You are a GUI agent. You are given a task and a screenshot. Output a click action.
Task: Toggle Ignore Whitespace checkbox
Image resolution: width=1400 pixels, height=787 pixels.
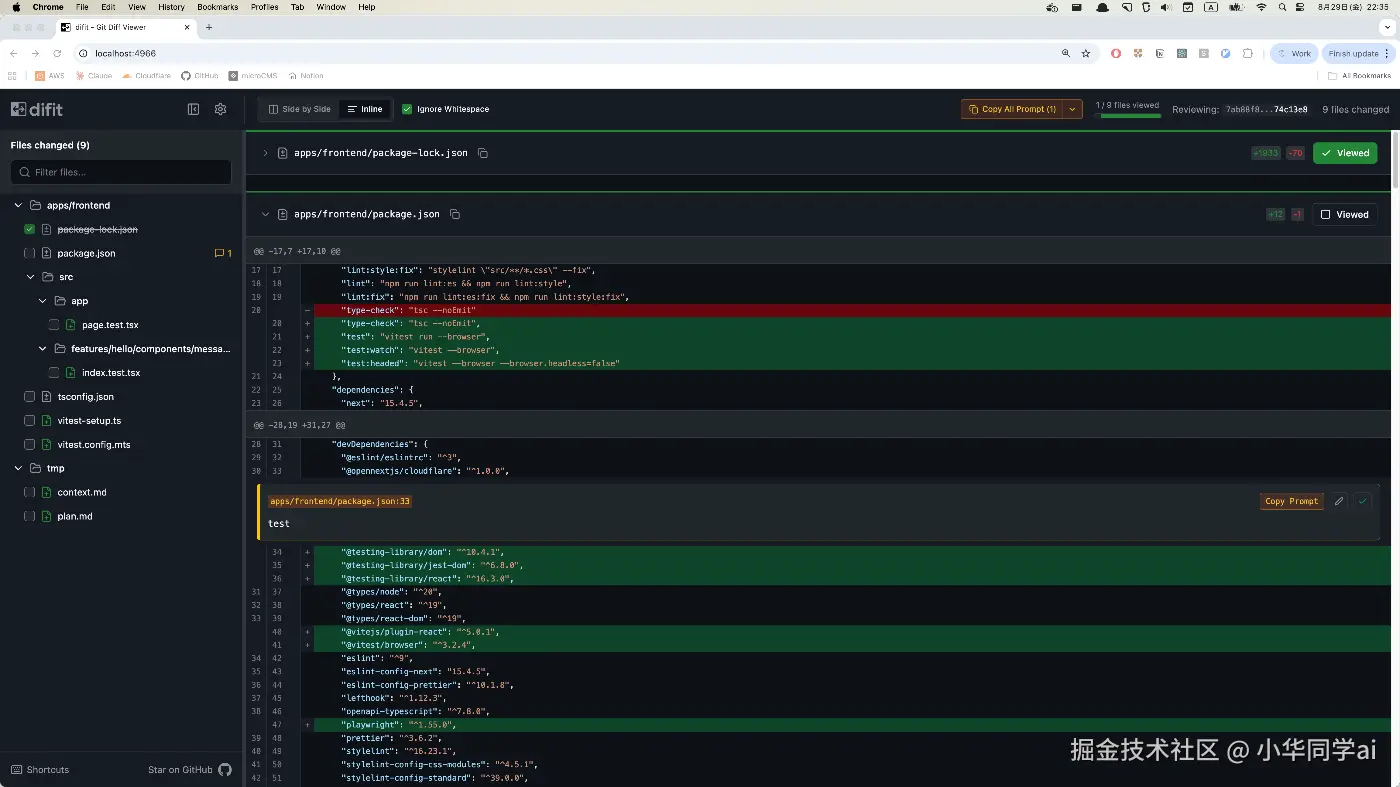[407, 109]
